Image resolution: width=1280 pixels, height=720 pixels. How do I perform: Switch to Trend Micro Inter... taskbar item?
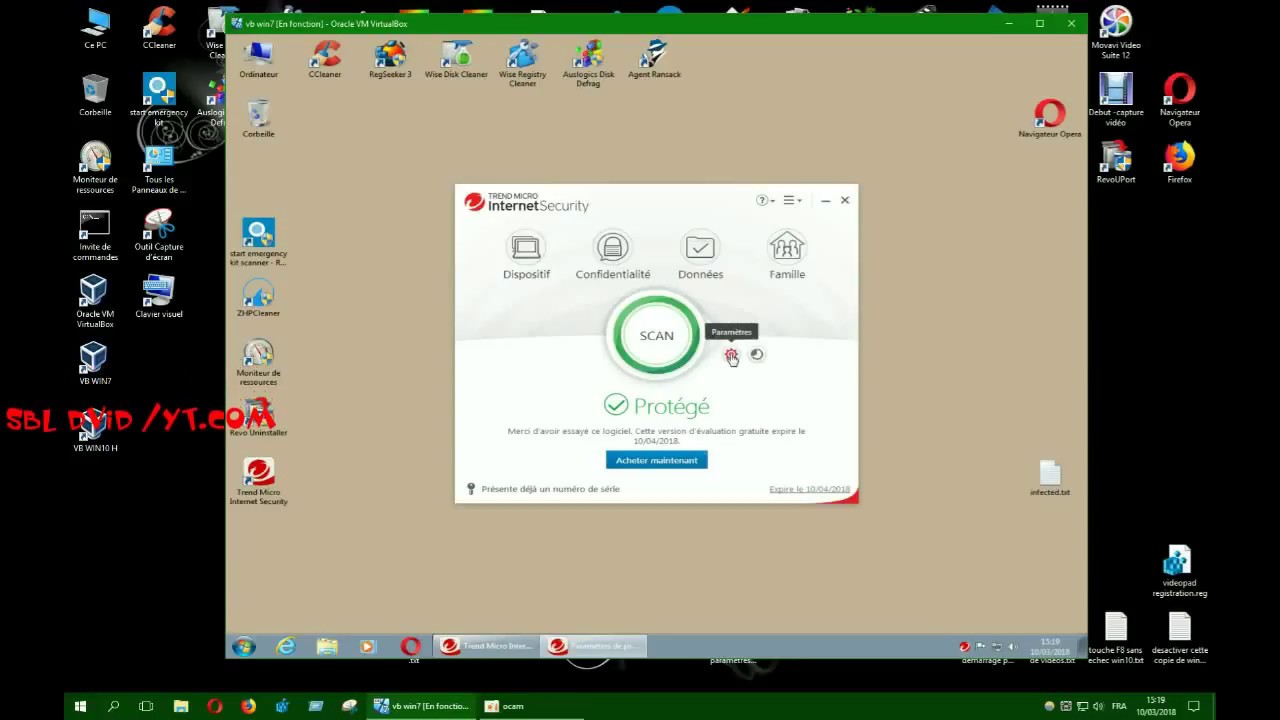tap(486, 646)
